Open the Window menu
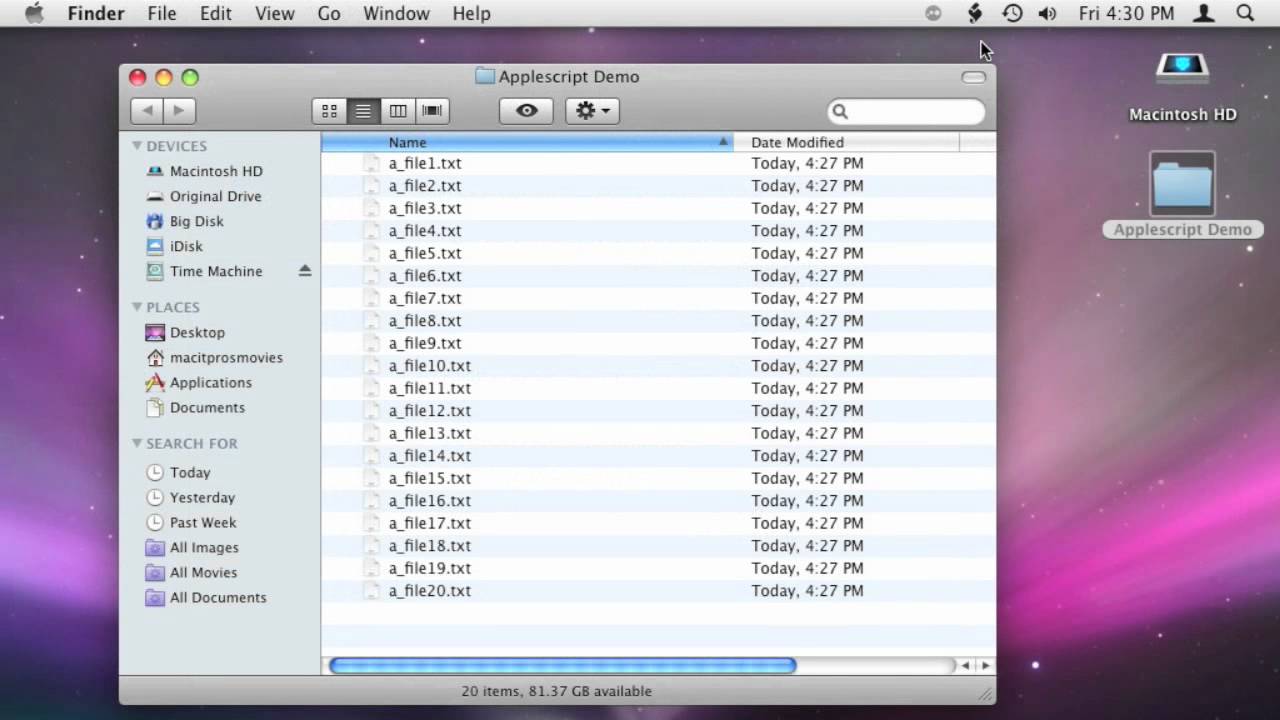 (x=396, y=13)
